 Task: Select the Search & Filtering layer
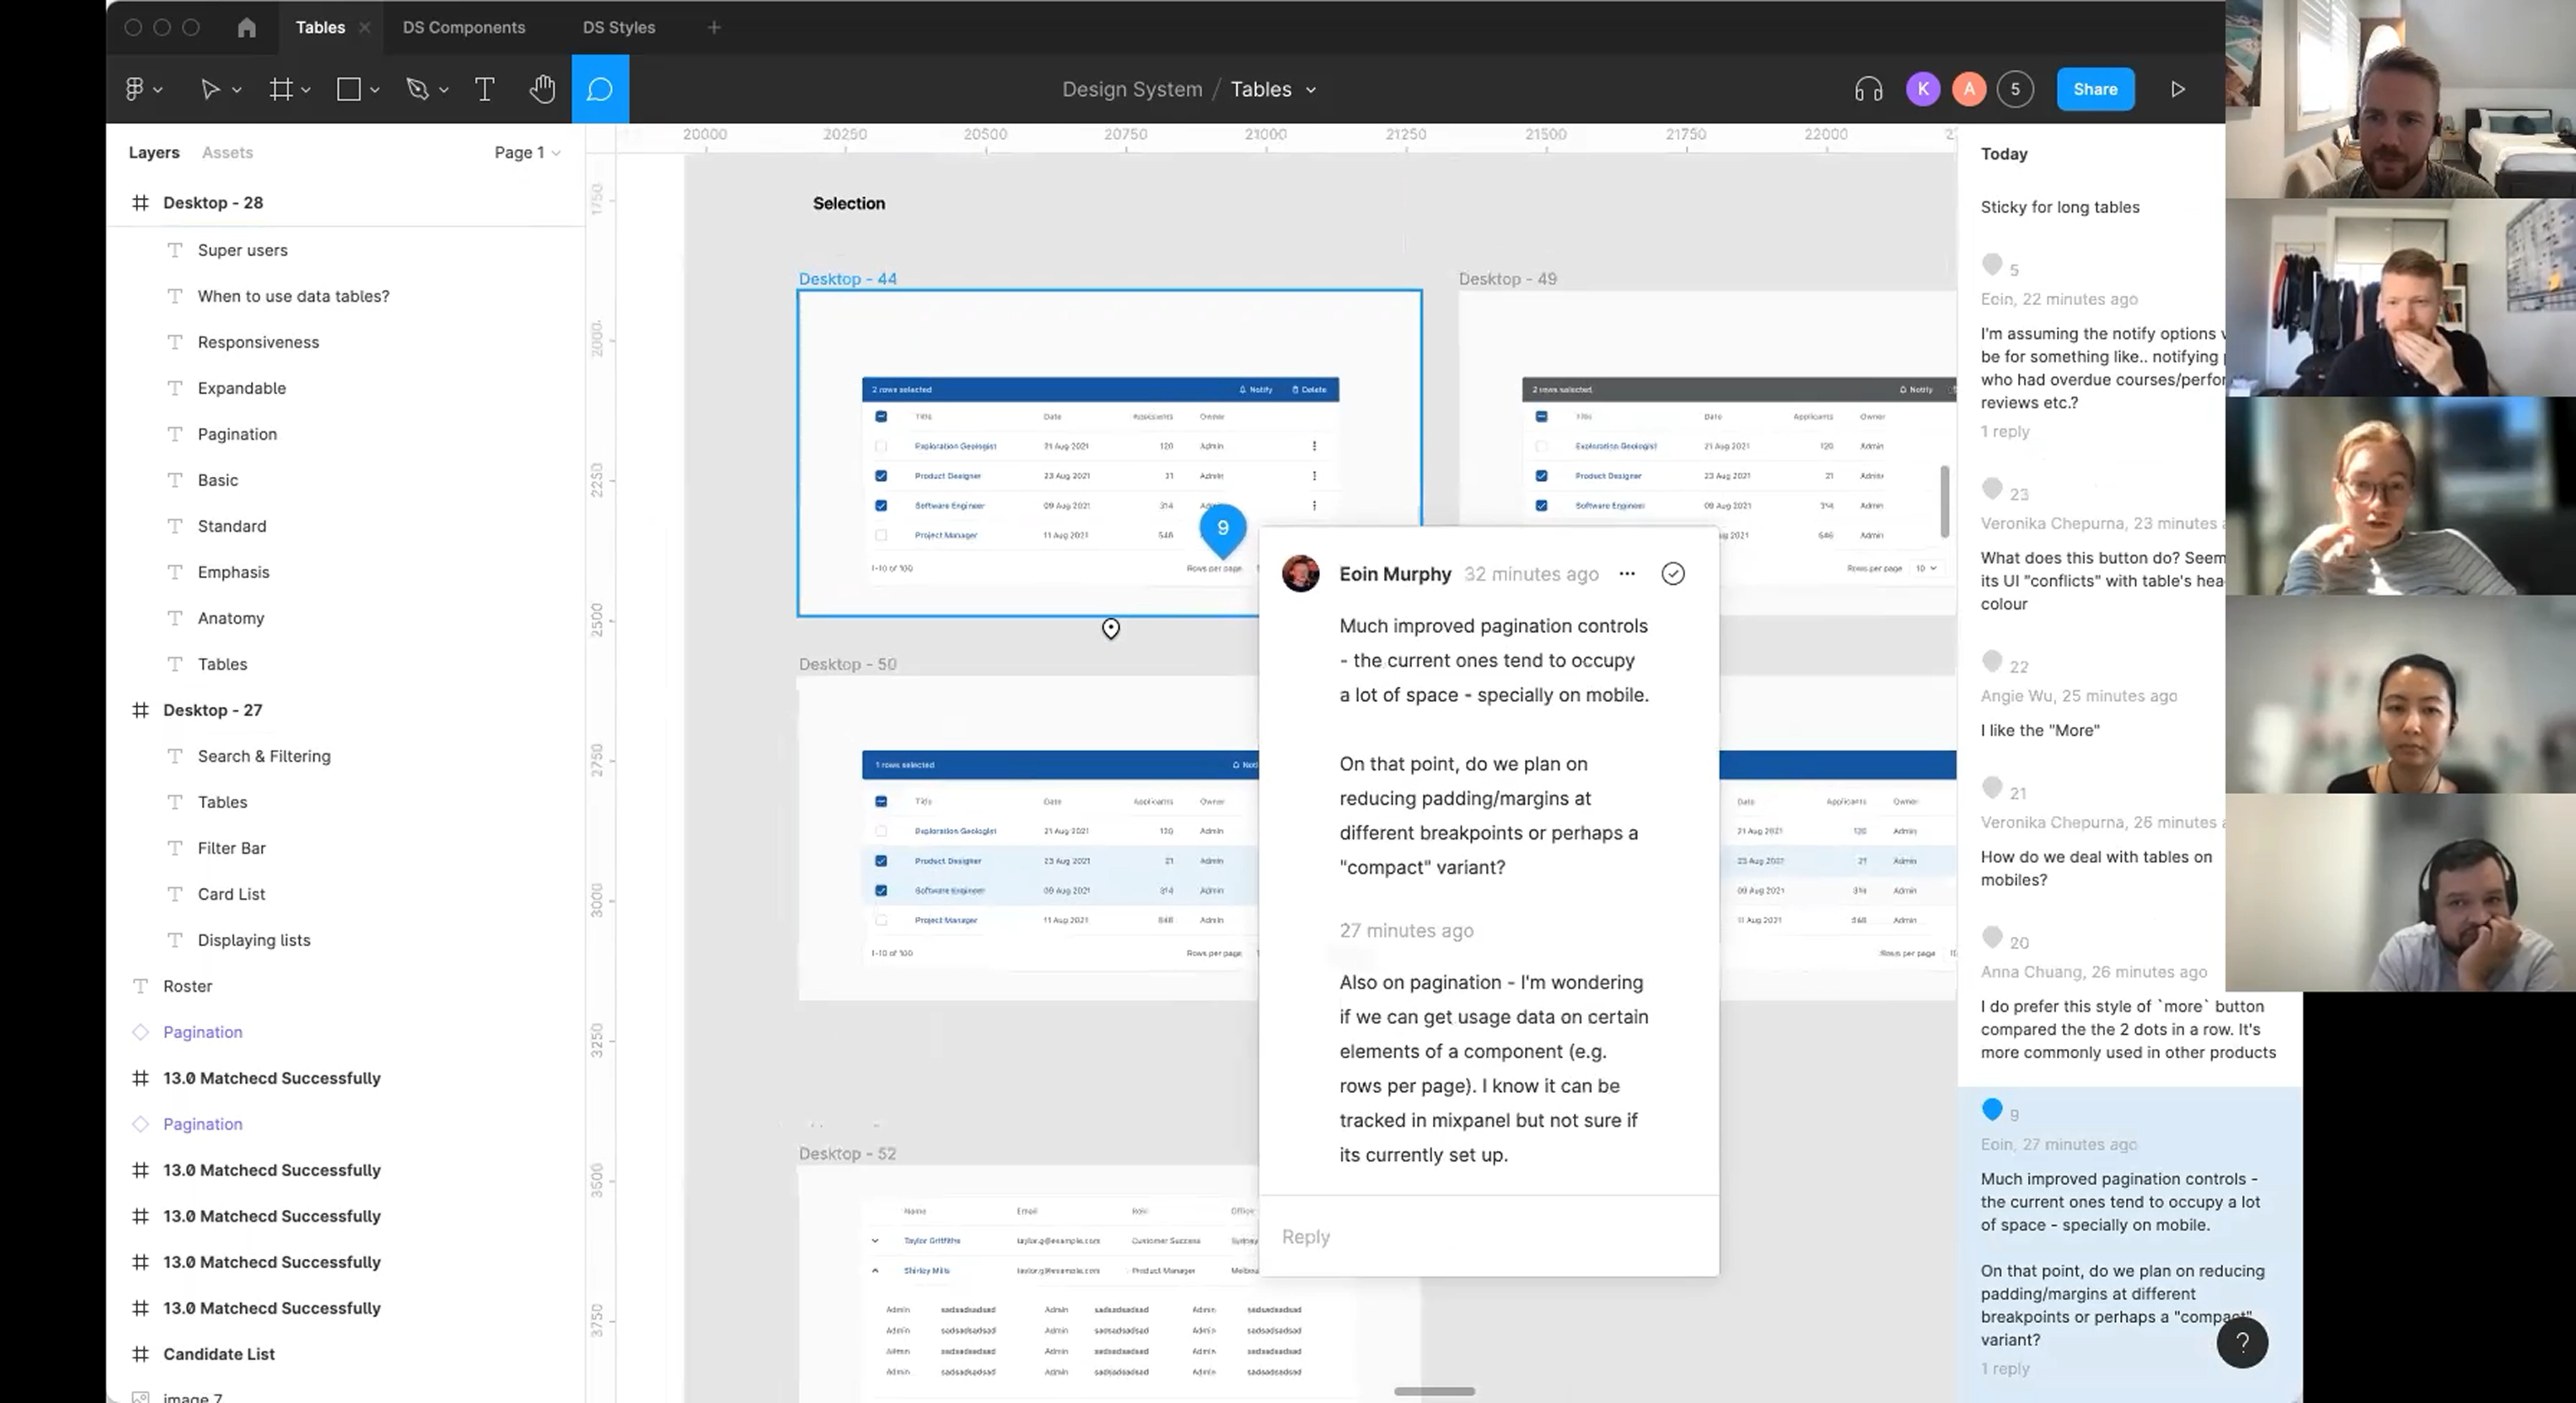click(264, 756)
